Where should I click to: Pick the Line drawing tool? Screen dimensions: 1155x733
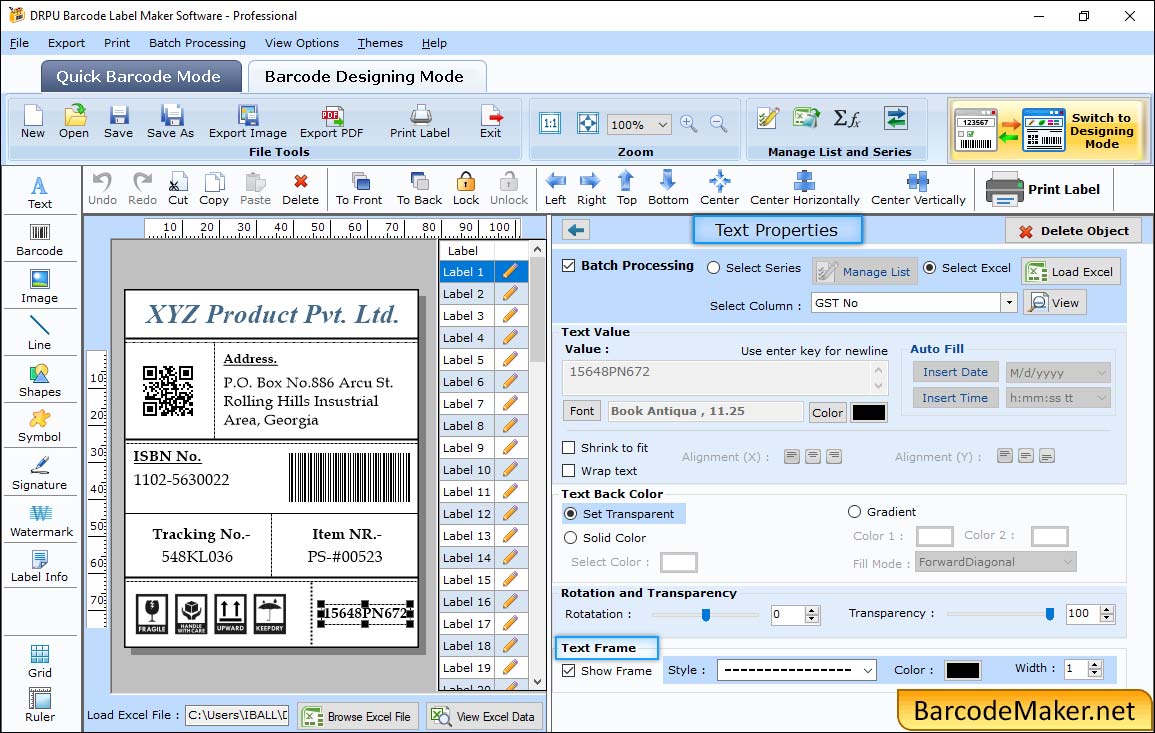pos(40,333)
